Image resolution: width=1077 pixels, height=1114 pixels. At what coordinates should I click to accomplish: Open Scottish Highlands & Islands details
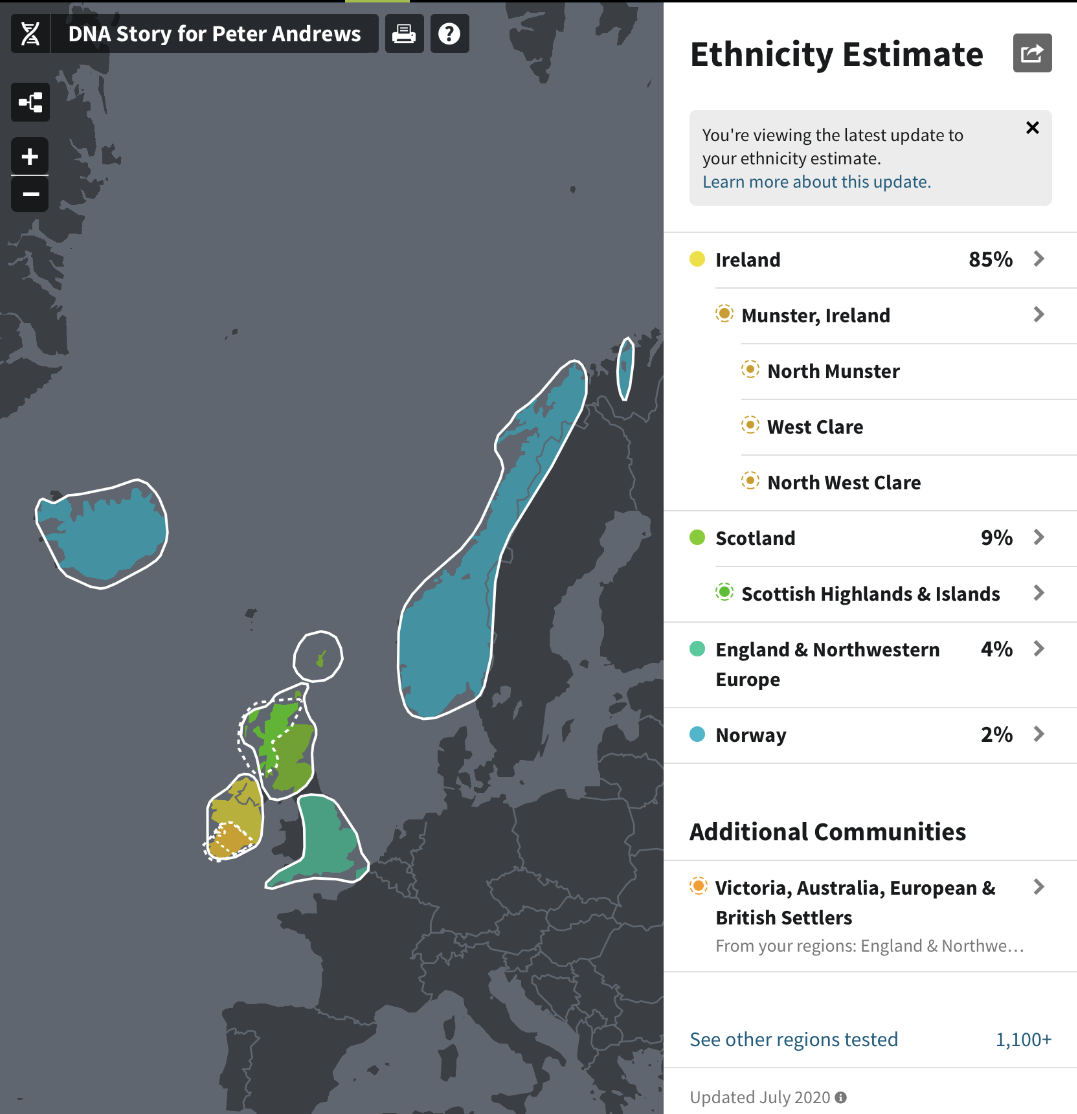(1038, 593)
